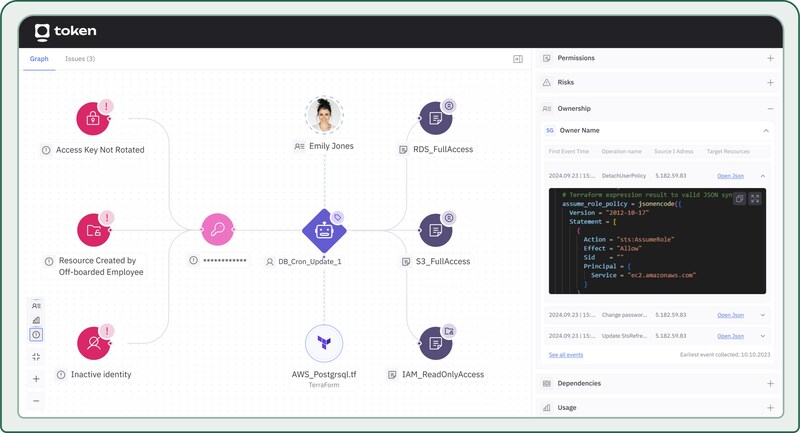Copy the code snippet using copy icon

[739, 199]
